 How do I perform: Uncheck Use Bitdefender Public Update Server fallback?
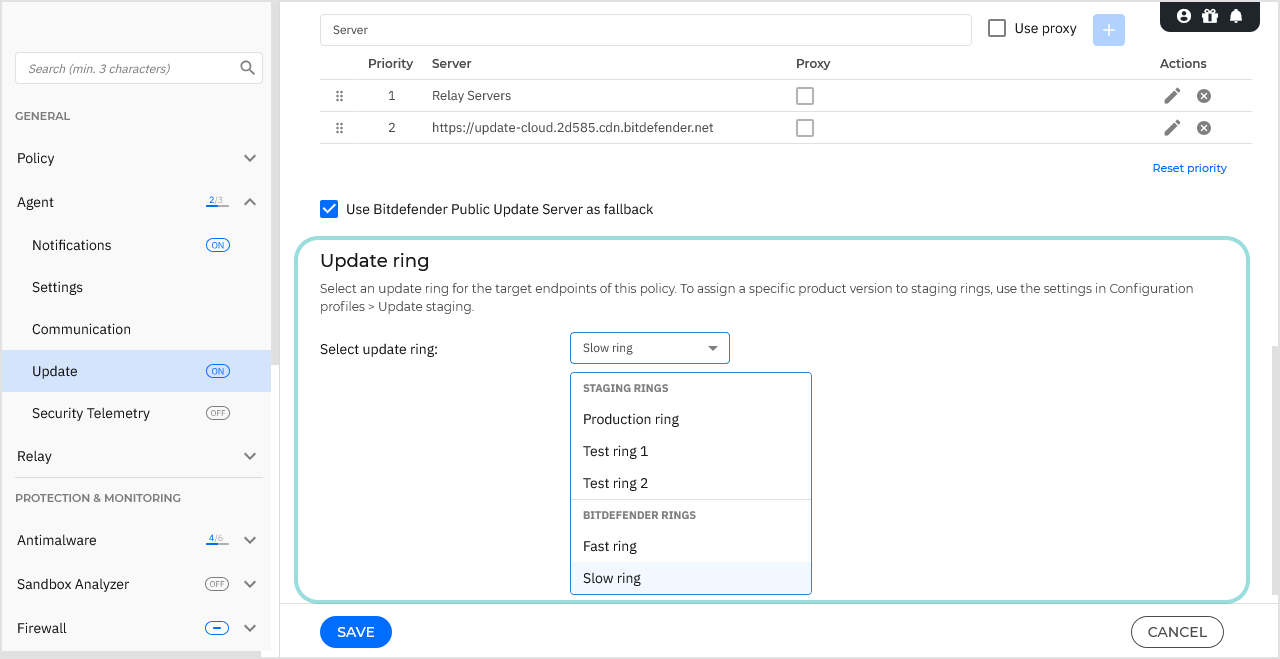click(x=329, y=209)
